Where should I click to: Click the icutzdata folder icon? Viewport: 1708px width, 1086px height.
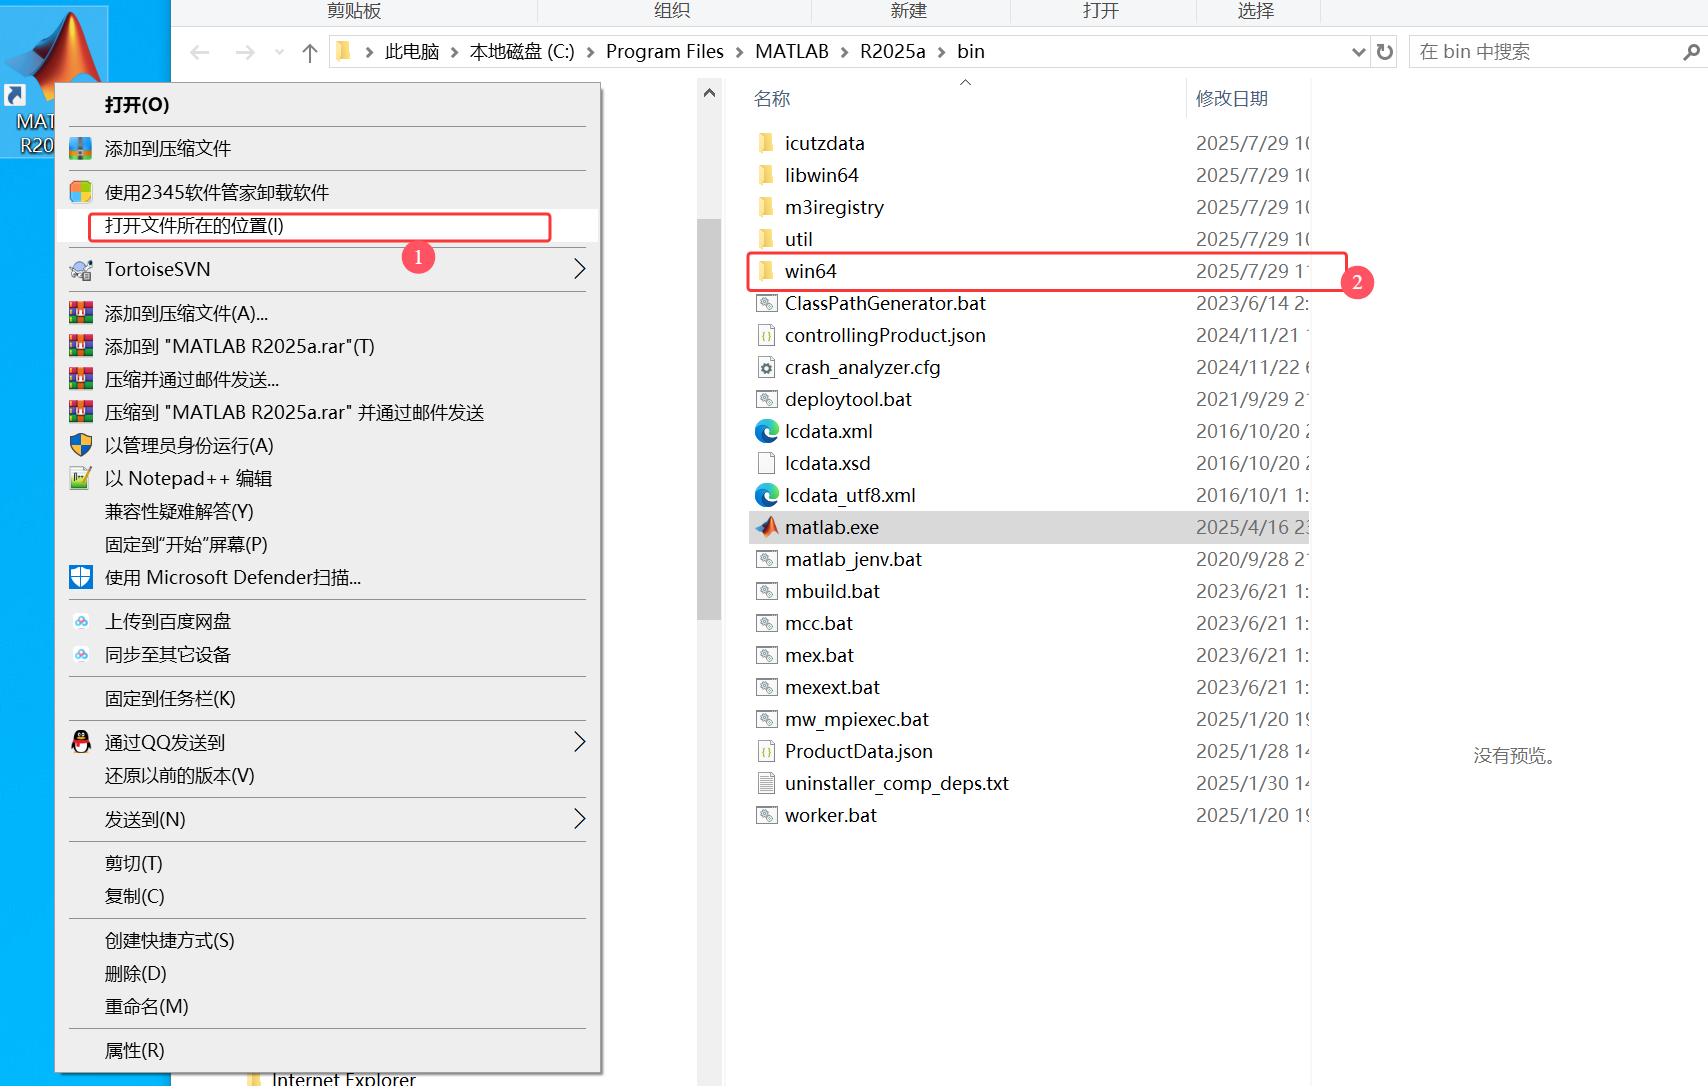click(767, 143)
